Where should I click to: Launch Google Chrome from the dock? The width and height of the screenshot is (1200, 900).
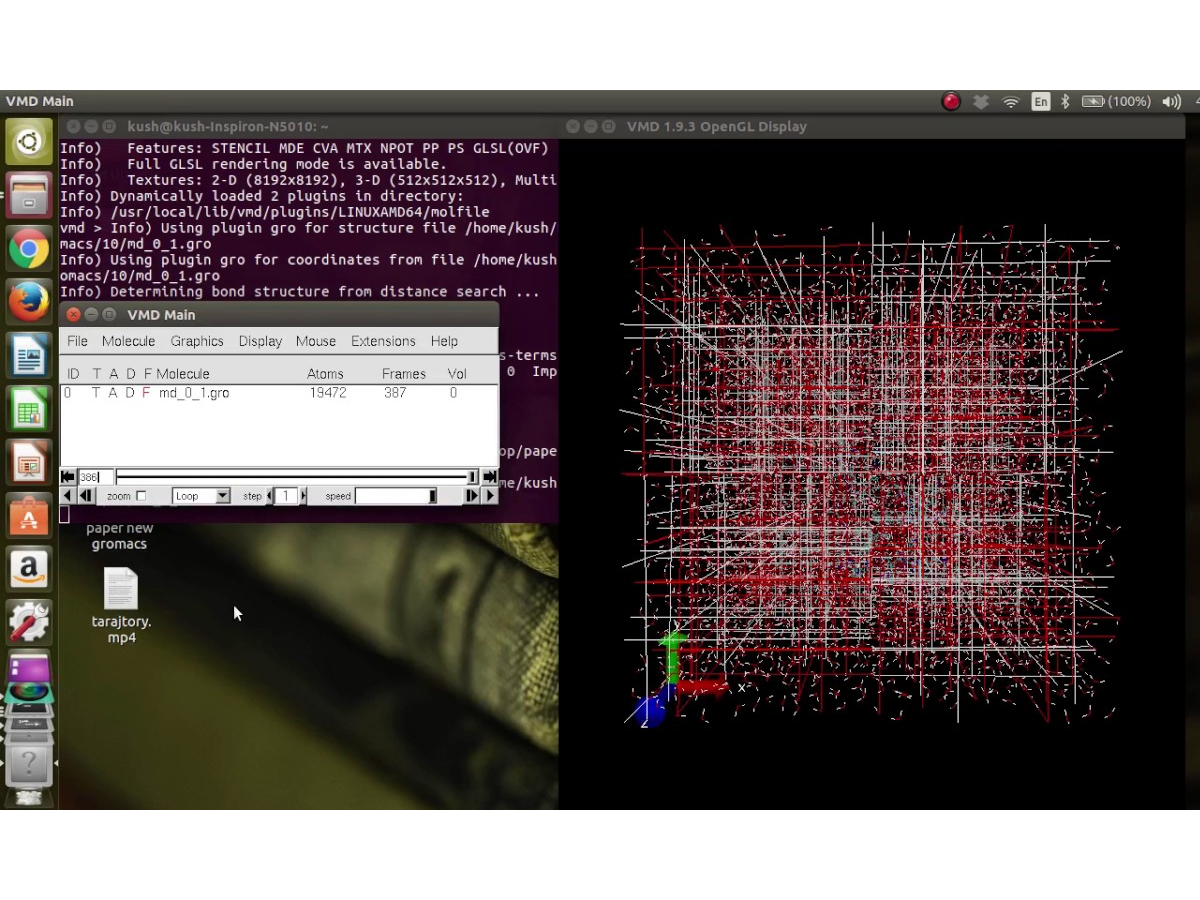(x=29, y=249)
